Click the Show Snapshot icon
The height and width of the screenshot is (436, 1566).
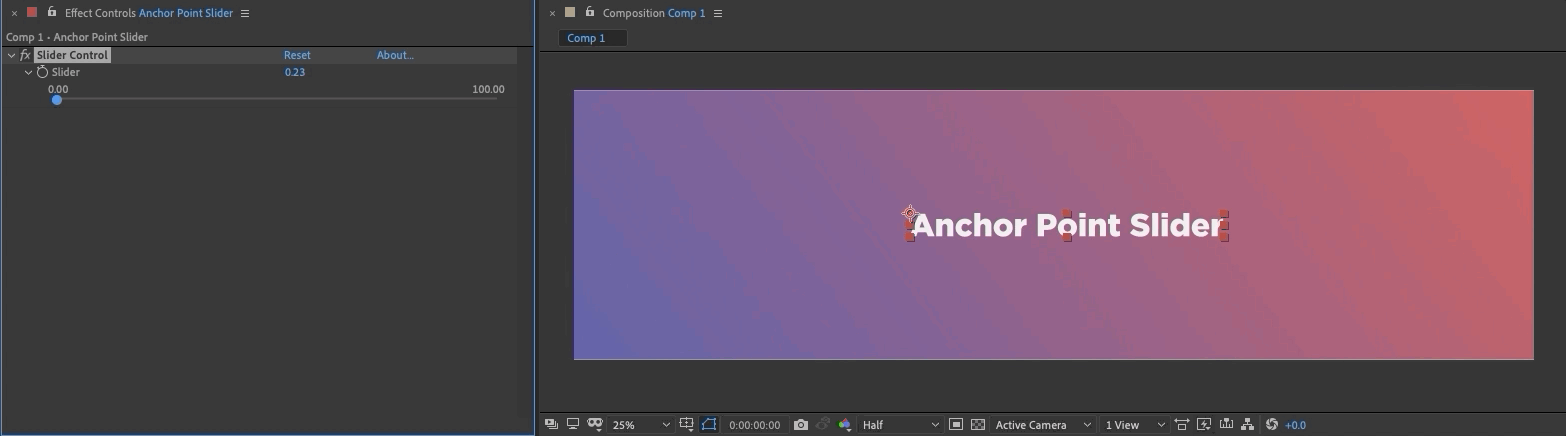pos(823,424)
